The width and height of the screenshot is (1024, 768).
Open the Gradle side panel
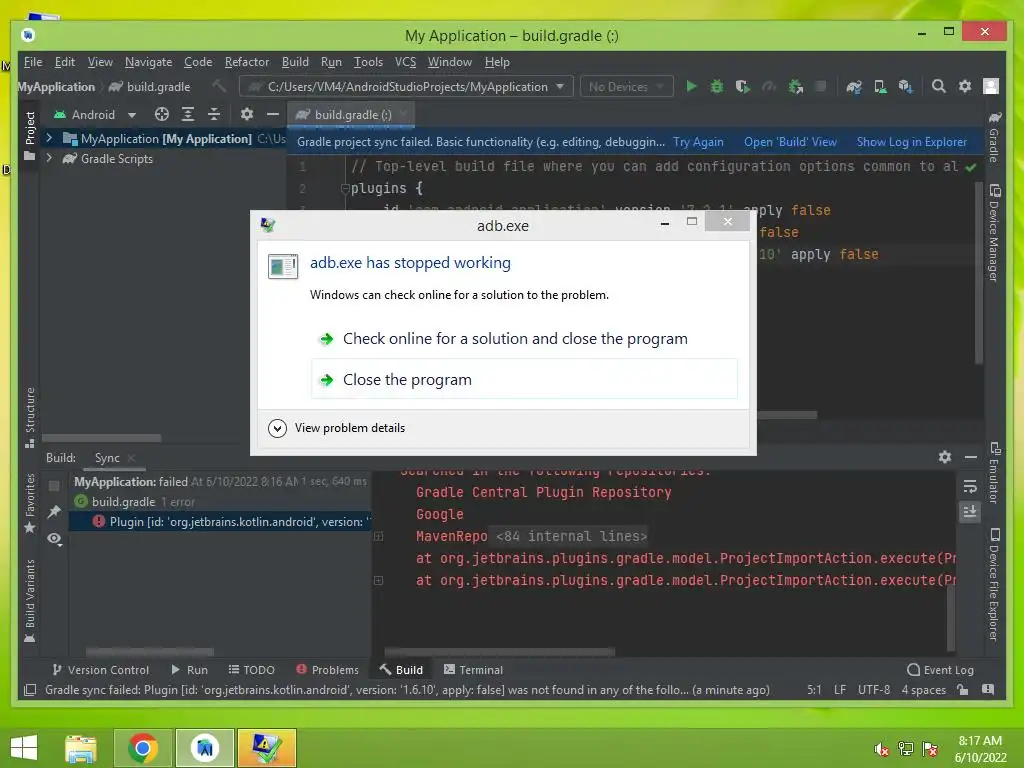(994, 137)
